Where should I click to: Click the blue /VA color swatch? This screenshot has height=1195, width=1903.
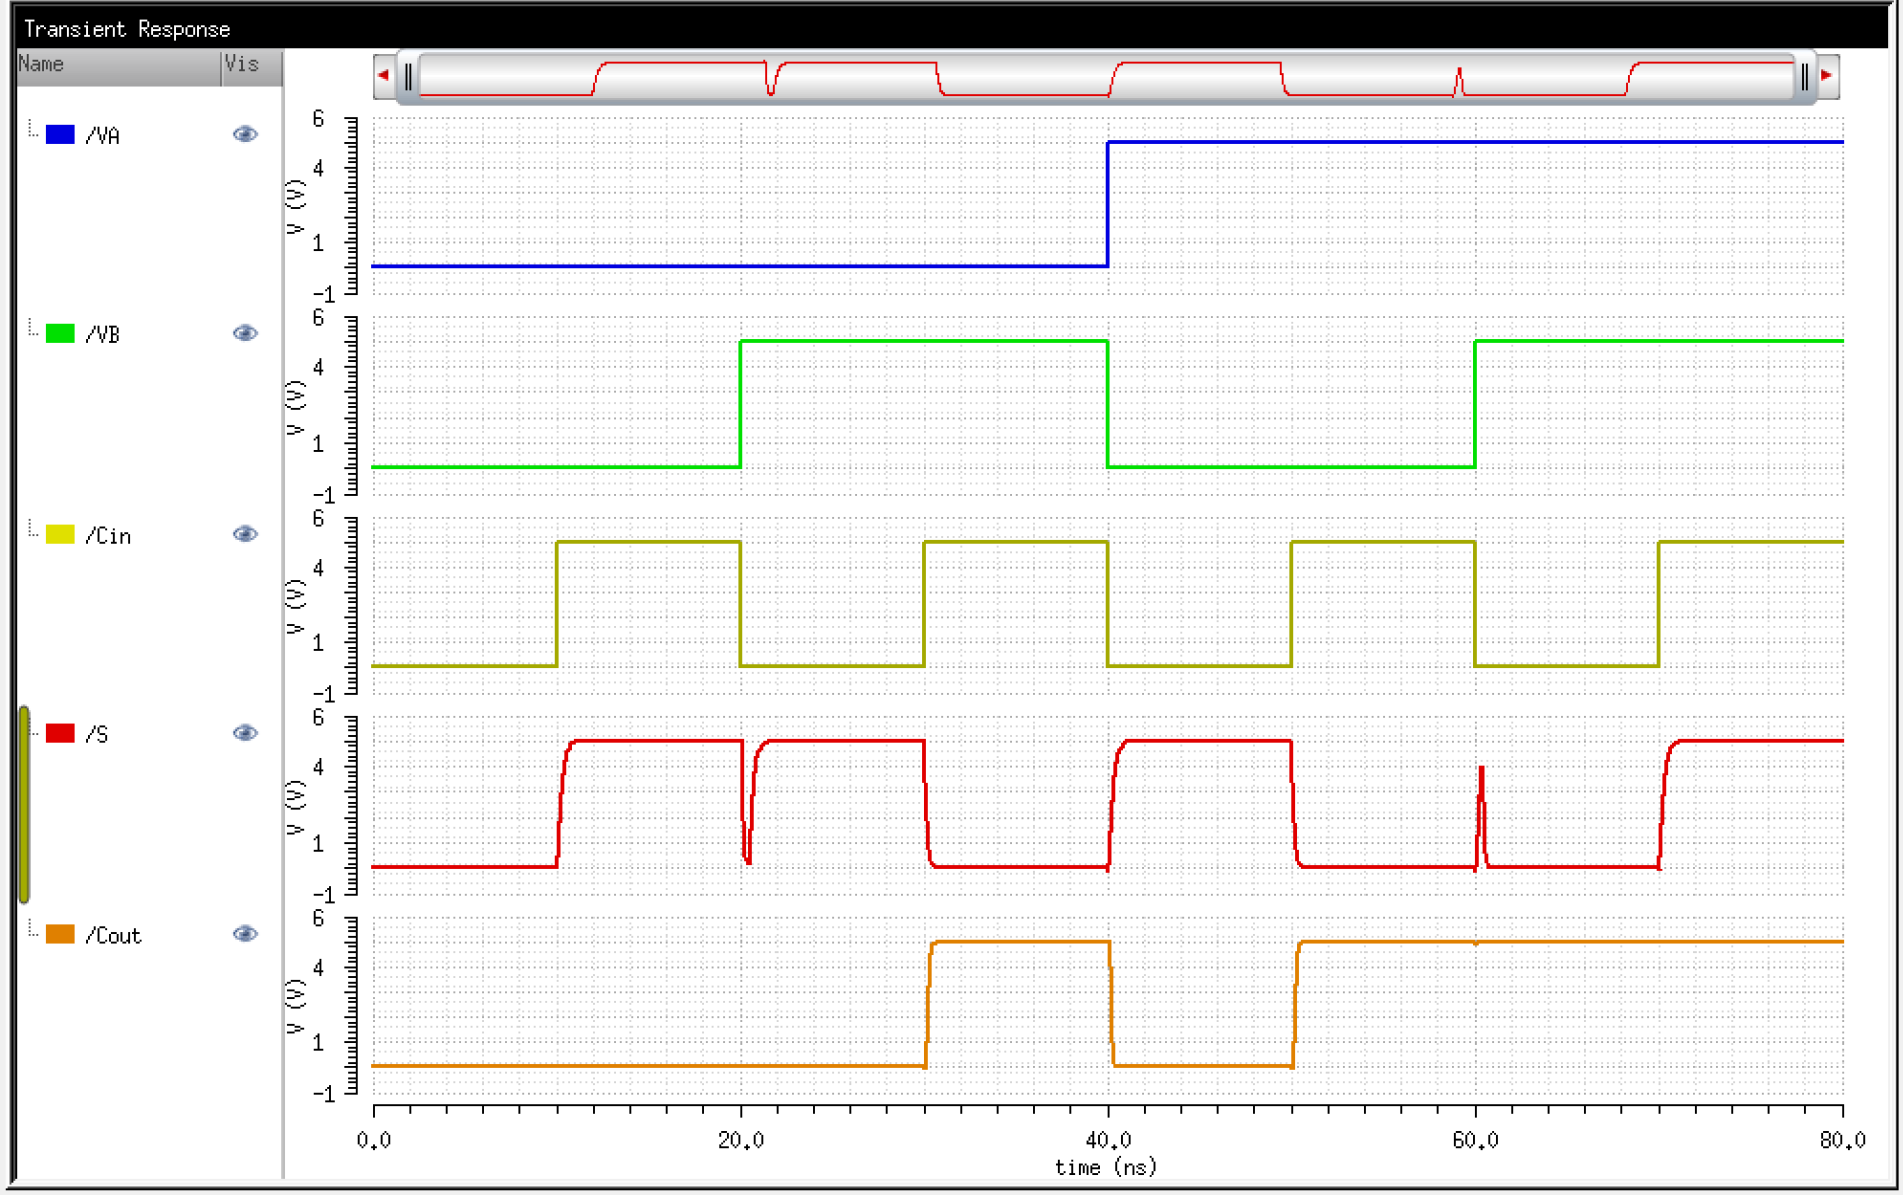pos(60,134)
